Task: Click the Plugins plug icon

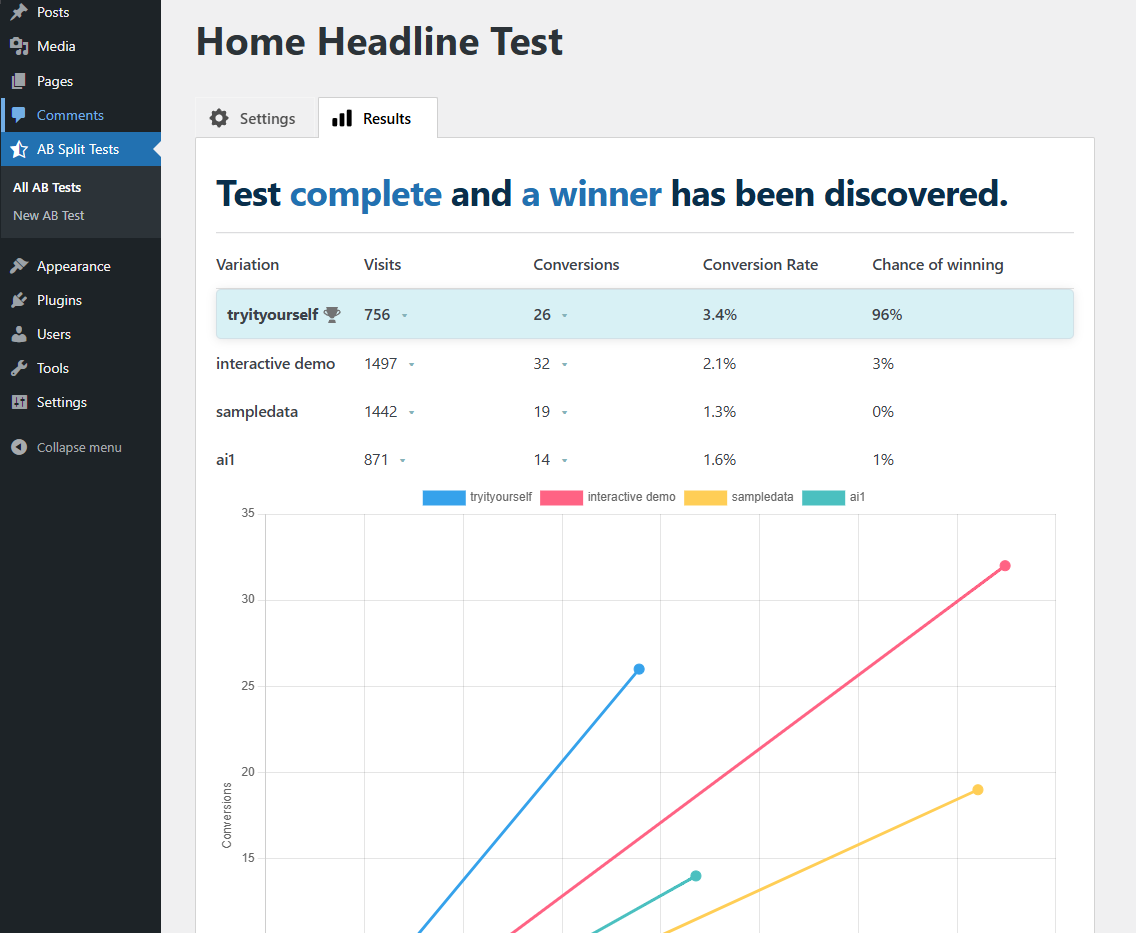Action: 19,300
